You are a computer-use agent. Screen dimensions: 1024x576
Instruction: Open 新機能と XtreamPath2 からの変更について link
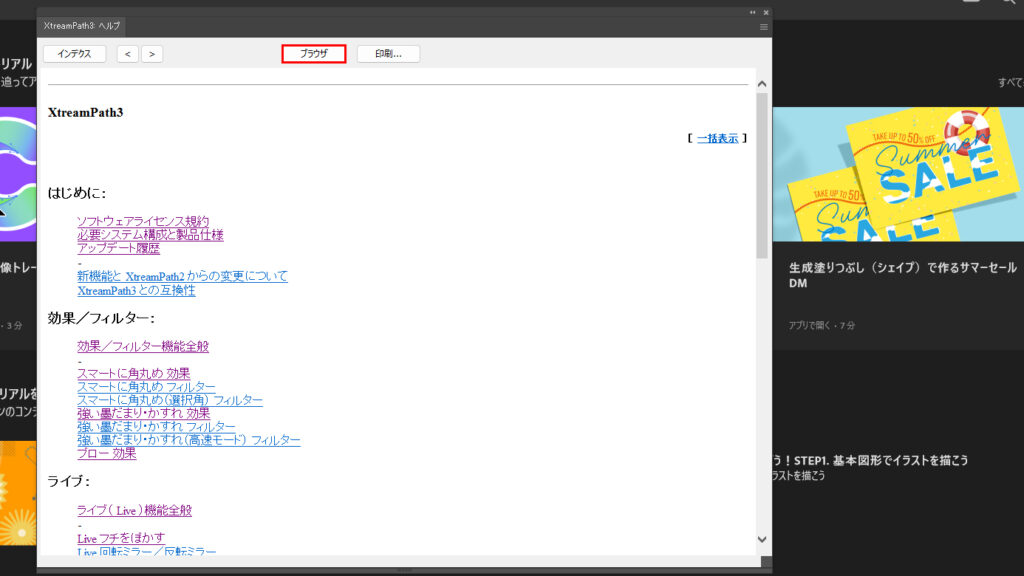point(182,276)
